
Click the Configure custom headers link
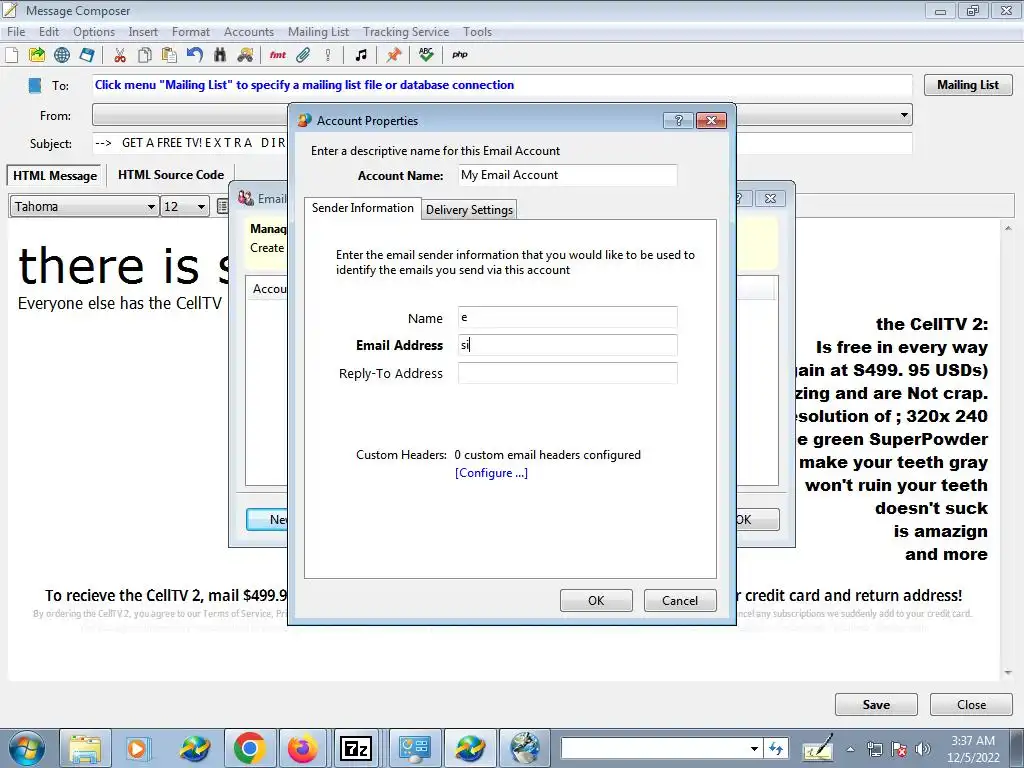[491, 473]
